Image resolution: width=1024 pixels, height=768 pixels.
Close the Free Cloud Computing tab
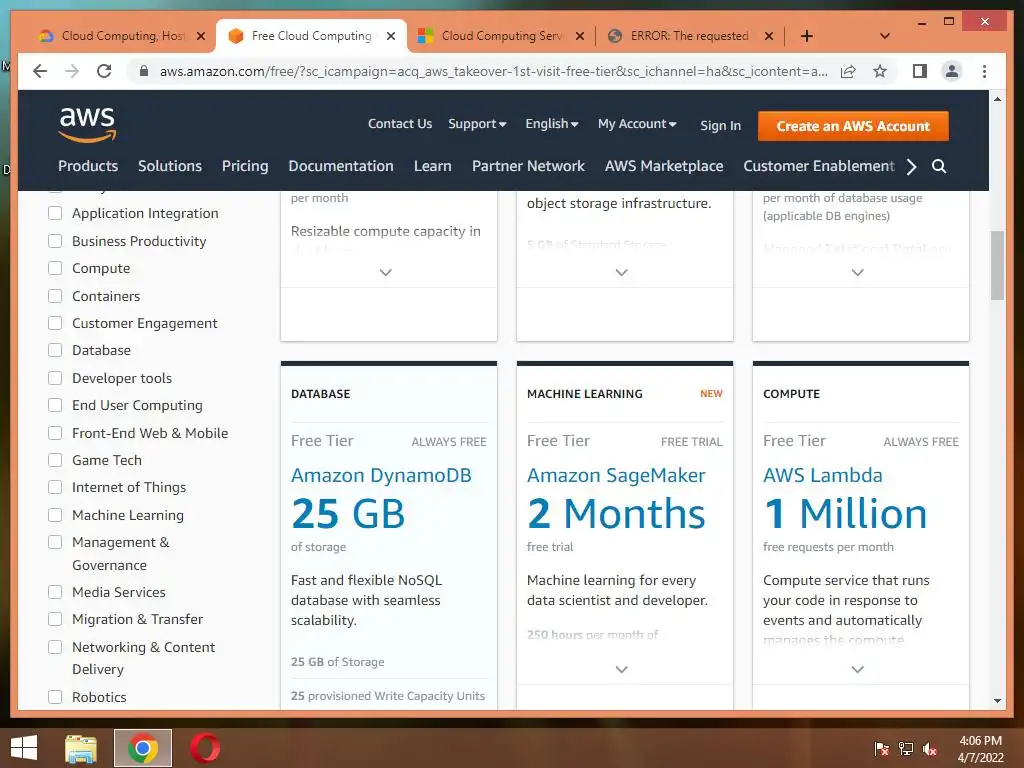tap(391, 36)
